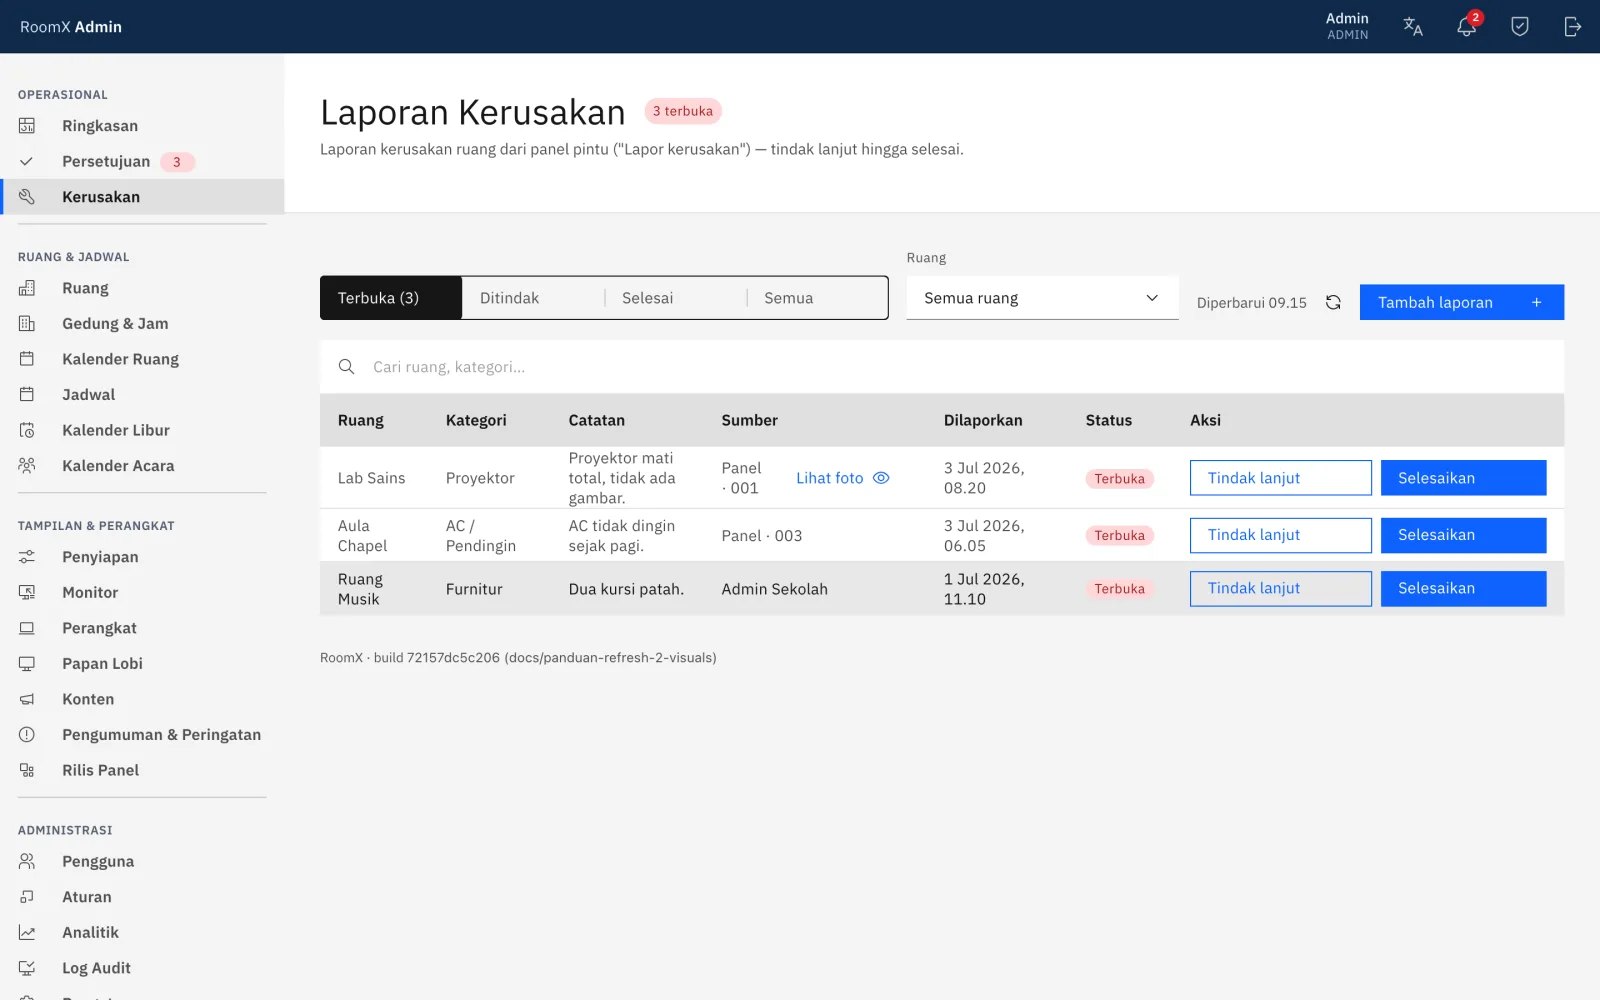Click the Kerusakan wrench icon
Viewport: 1600px width, 1000px height.
(x=27, y=197)
